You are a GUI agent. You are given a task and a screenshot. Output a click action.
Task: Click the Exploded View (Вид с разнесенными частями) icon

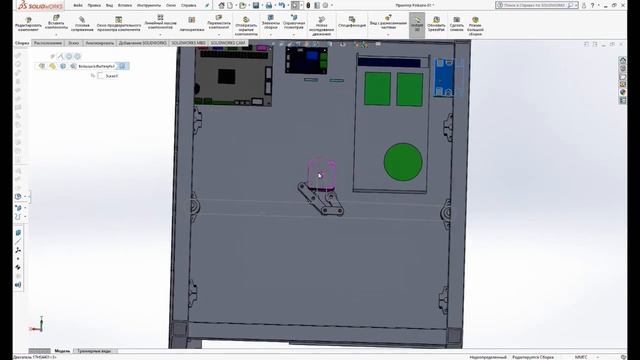pyautogui.click(x=388, y=18)
